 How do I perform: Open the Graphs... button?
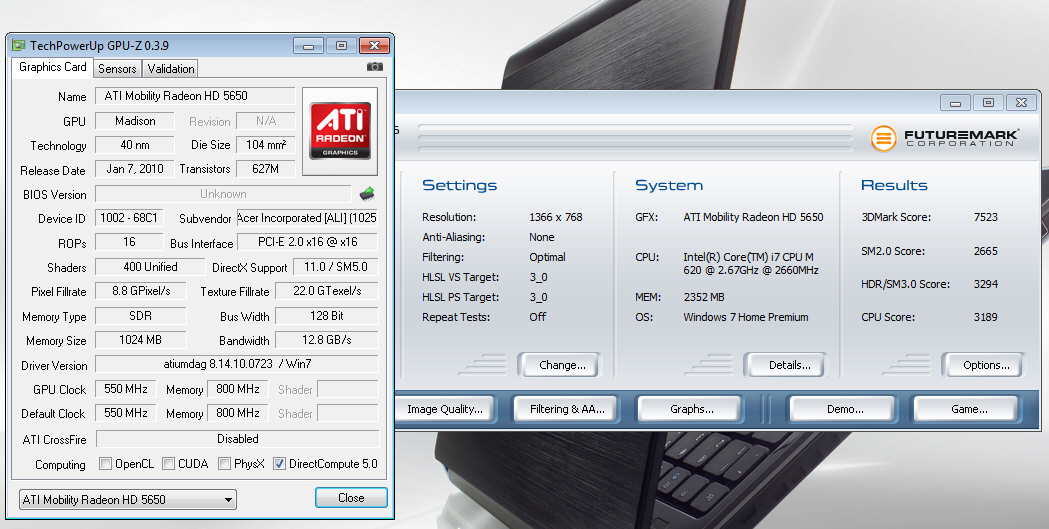coord(692,409)
